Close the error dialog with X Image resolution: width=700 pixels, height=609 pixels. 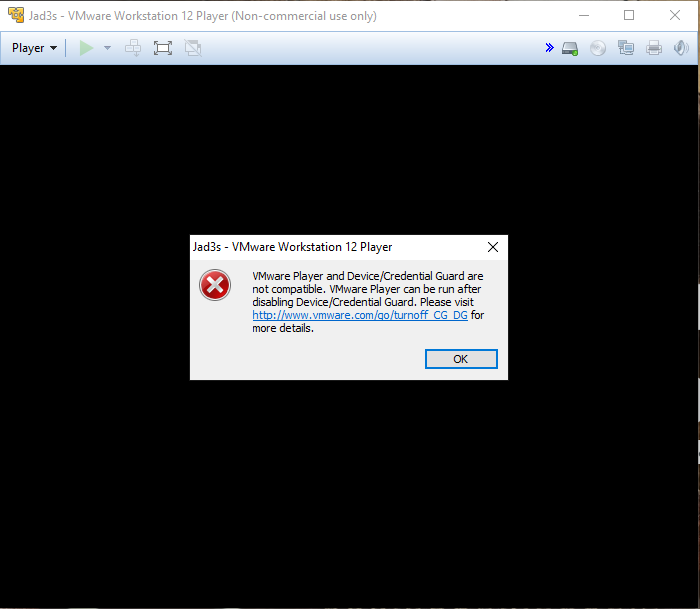(x=493, y=247)
